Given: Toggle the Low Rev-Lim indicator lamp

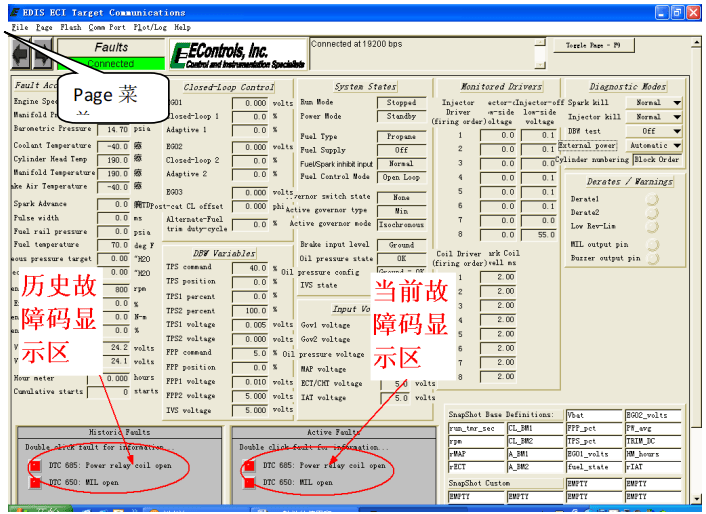Looking at the screenshot, I should pyautogui.click(x=652, y=226).
